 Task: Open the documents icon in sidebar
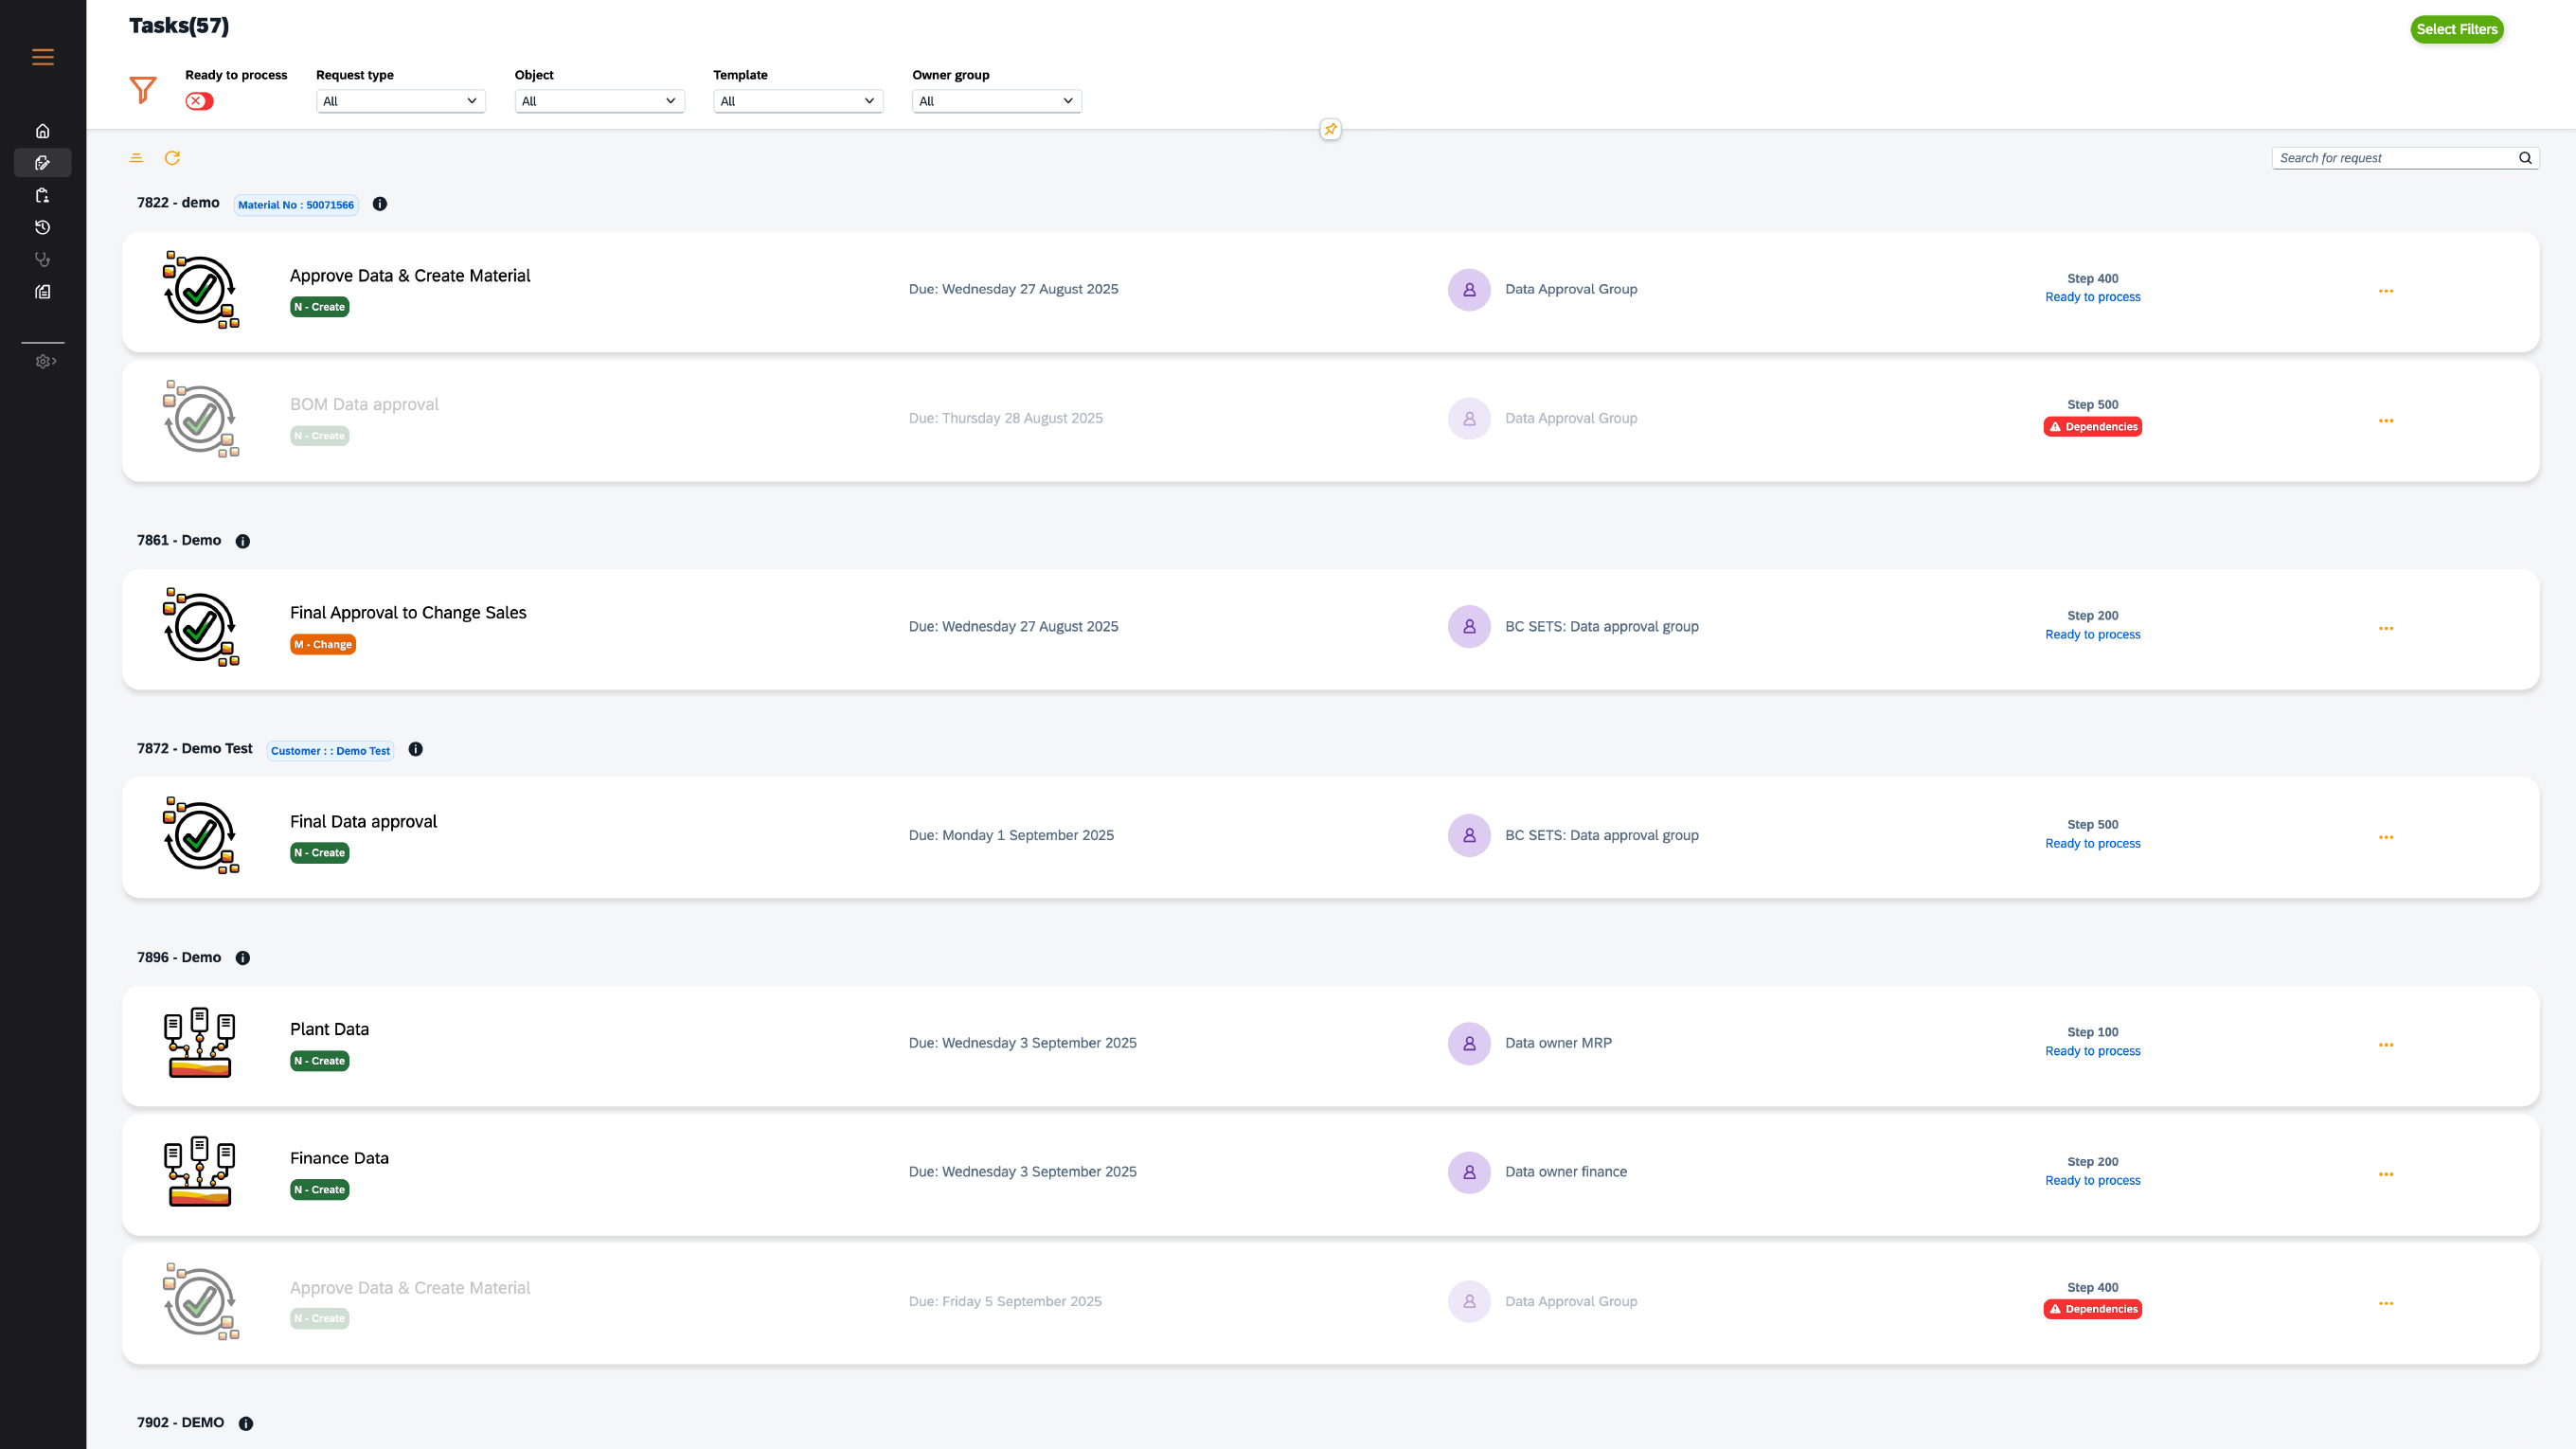43,292
